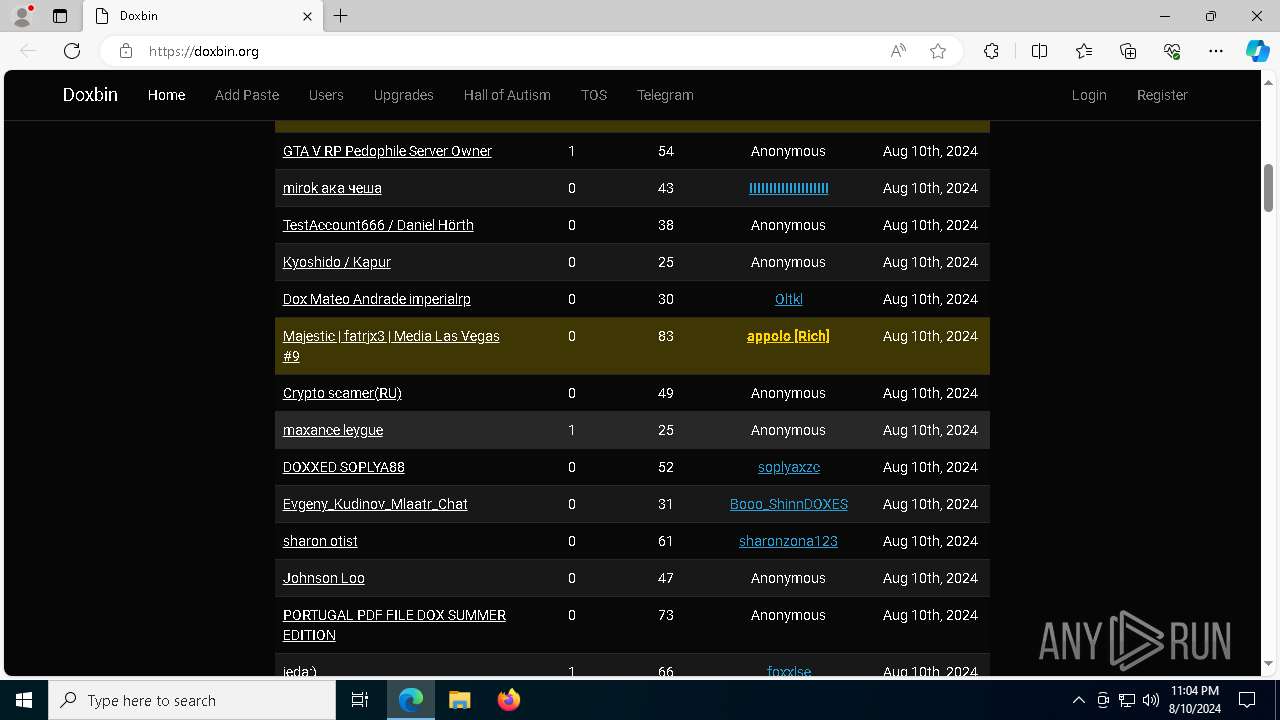Click the Doxbin site logo
Image resolution: width=1280 pixels, height=720 pixels.
tap(90, 95)
